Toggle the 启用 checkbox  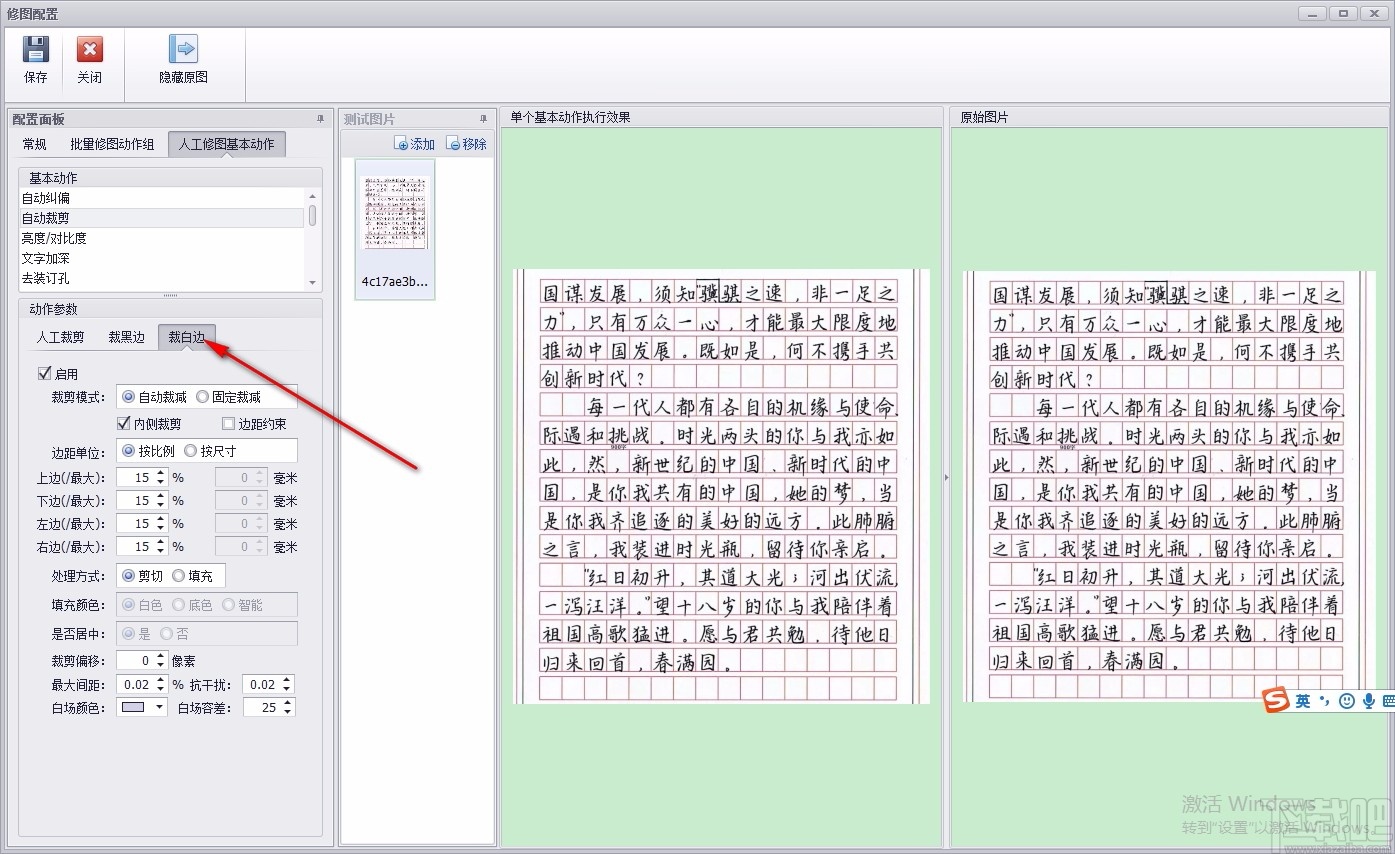tap(44, 374)
